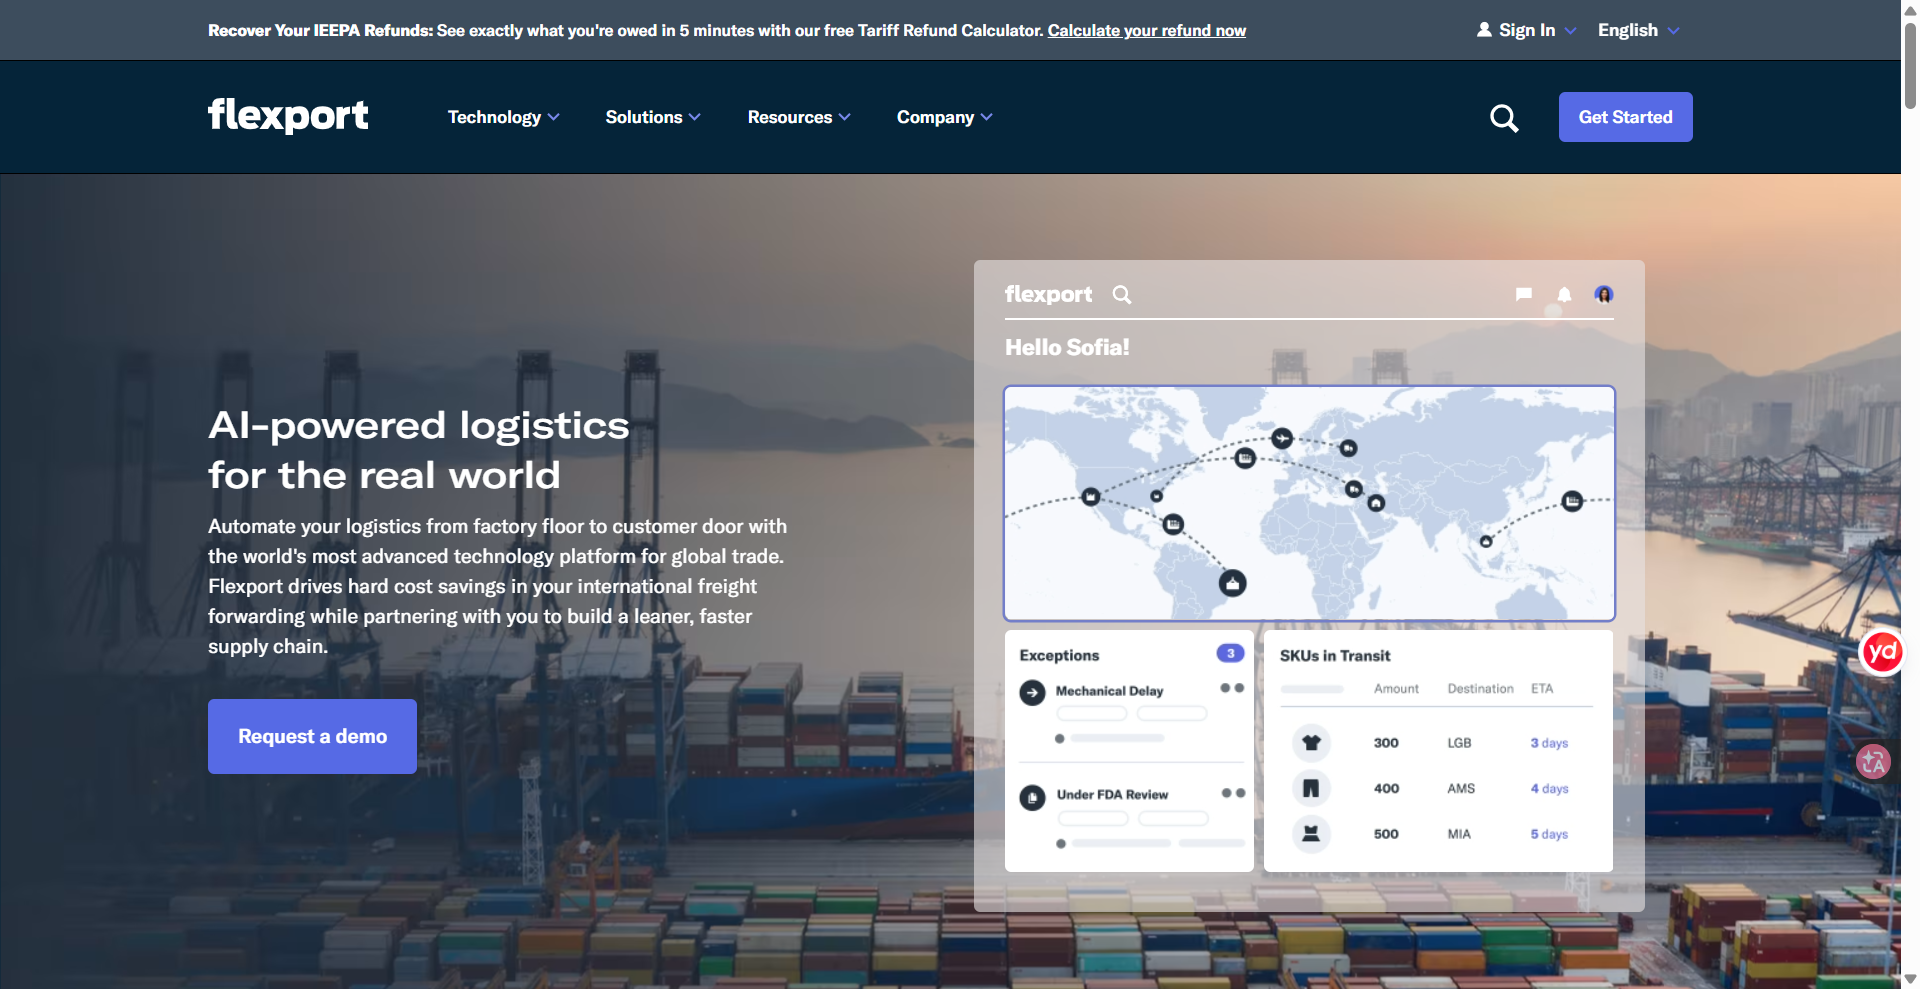Click the MIA destination cell
The image size is (1920, 989).
point(1459,834)
